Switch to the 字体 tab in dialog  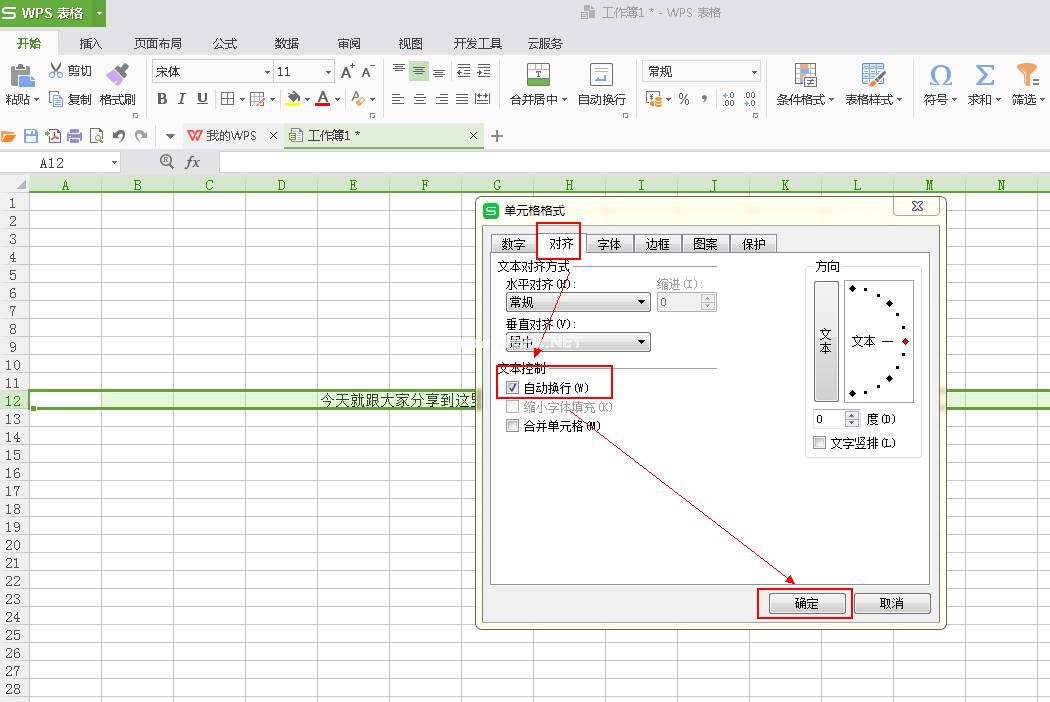coord(609,244)
